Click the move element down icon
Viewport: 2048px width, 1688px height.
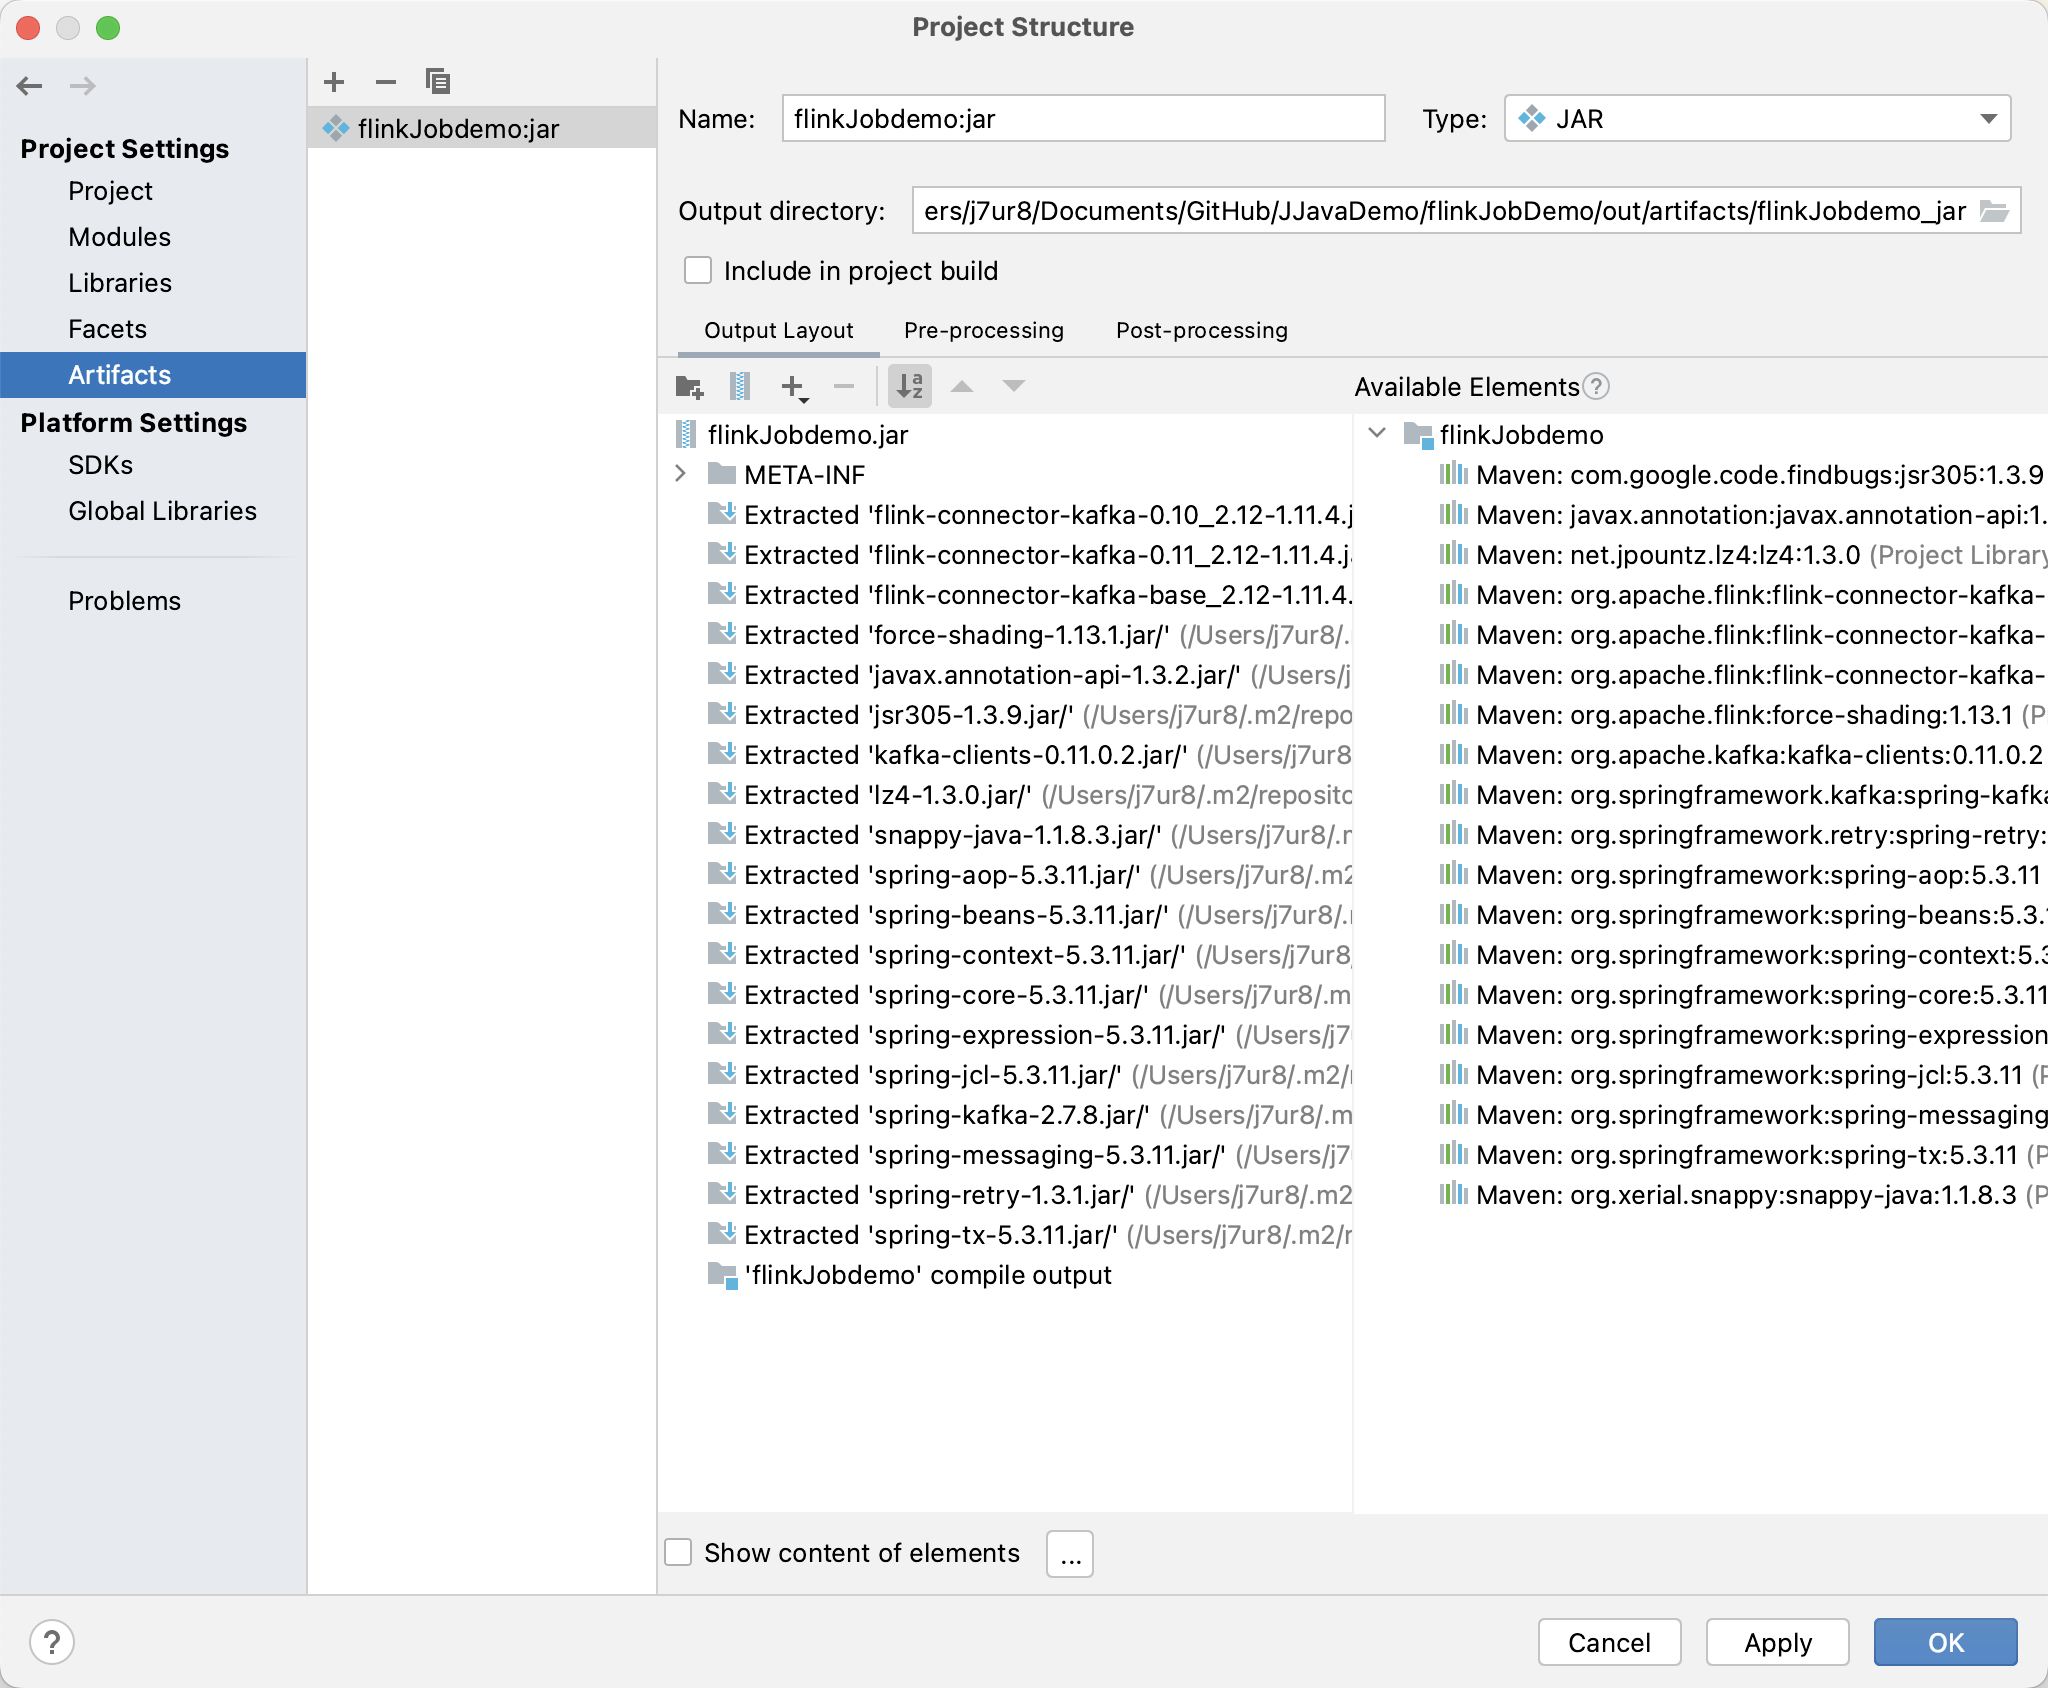[1015, 386]
